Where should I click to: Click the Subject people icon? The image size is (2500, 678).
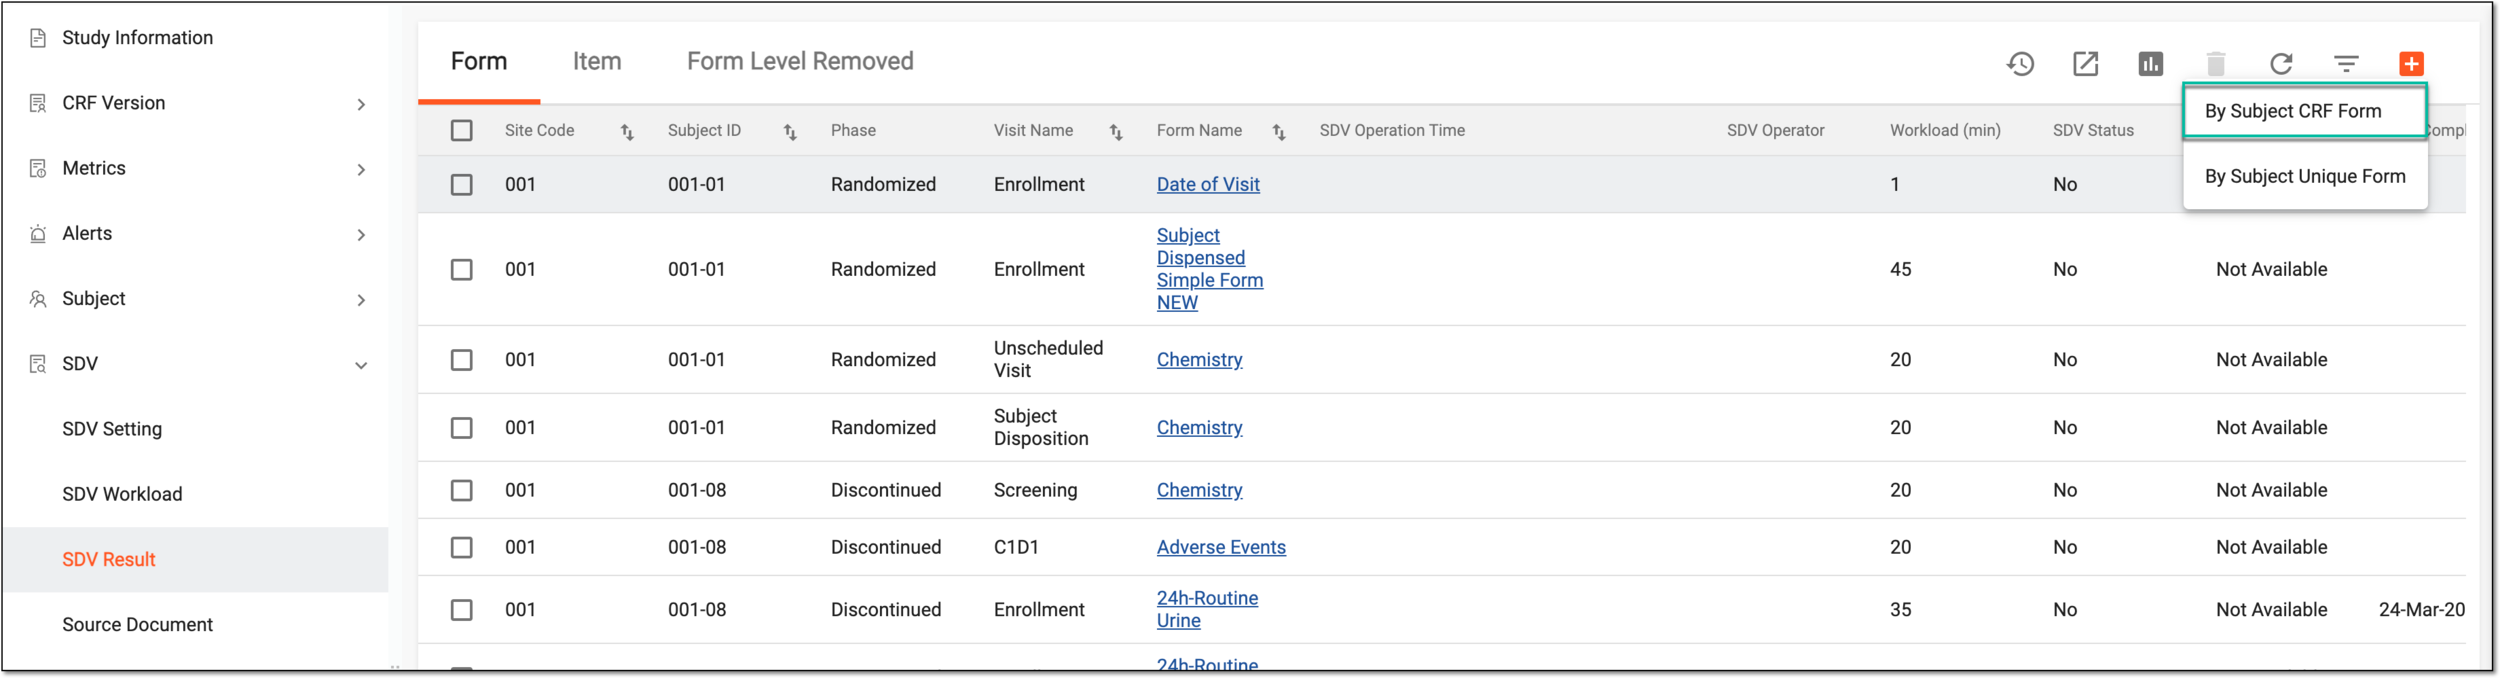38,299
